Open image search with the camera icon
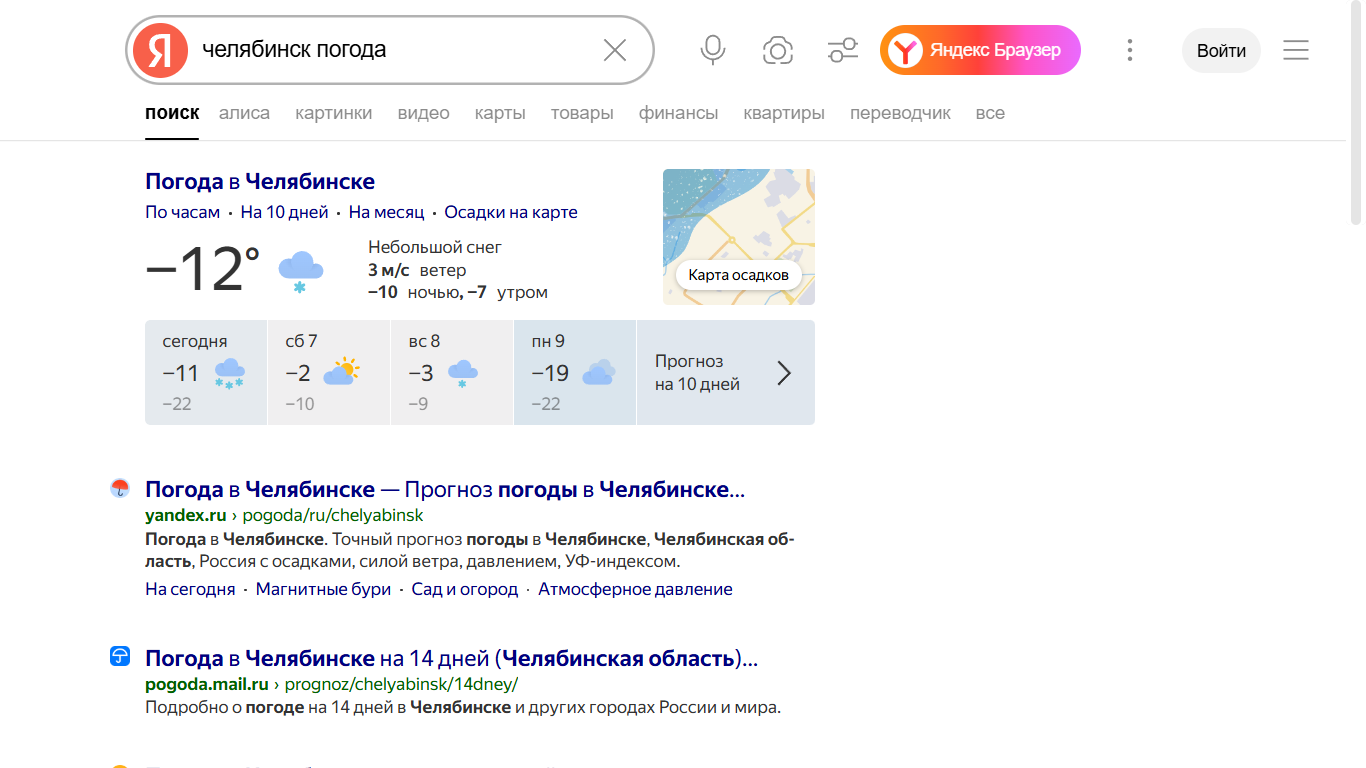 [778, 50]
